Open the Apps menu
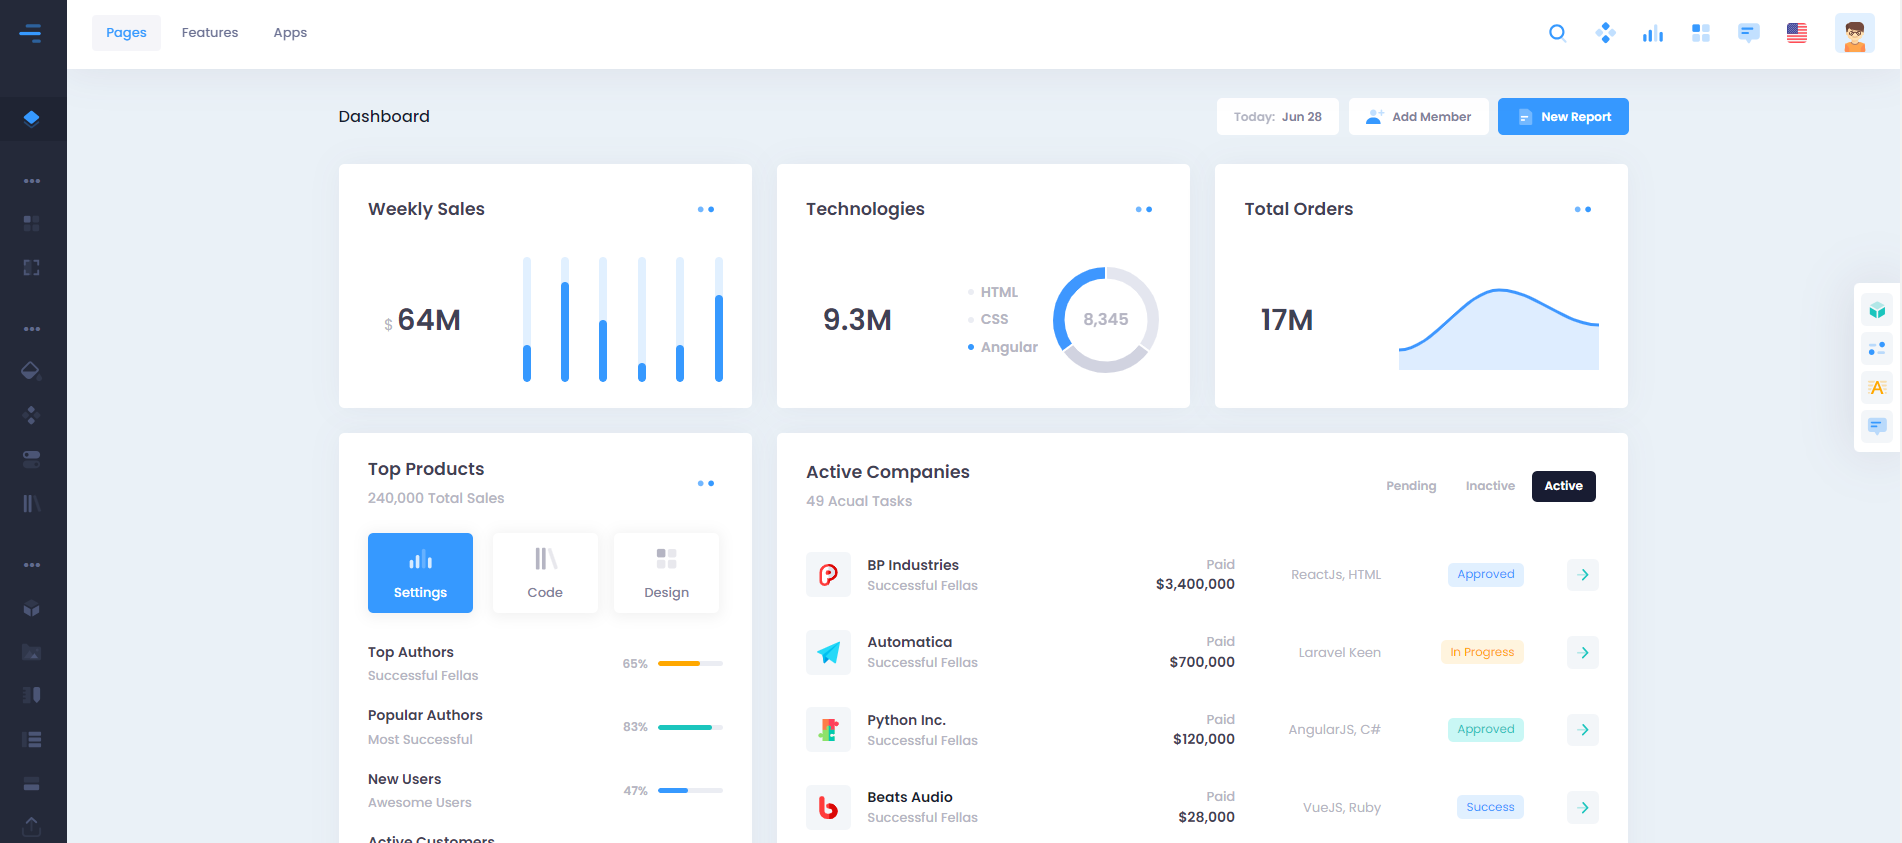Screen dimensions: 1902x843 [x=290, y=33]
